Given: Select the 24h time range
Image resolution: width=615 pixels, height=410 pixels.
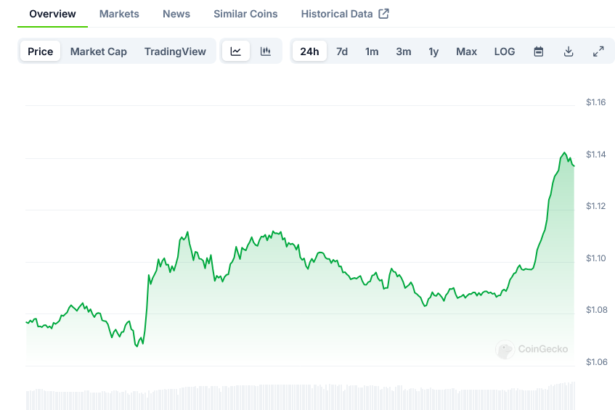Looking at the screenshot, I should [x=309, y=52].
